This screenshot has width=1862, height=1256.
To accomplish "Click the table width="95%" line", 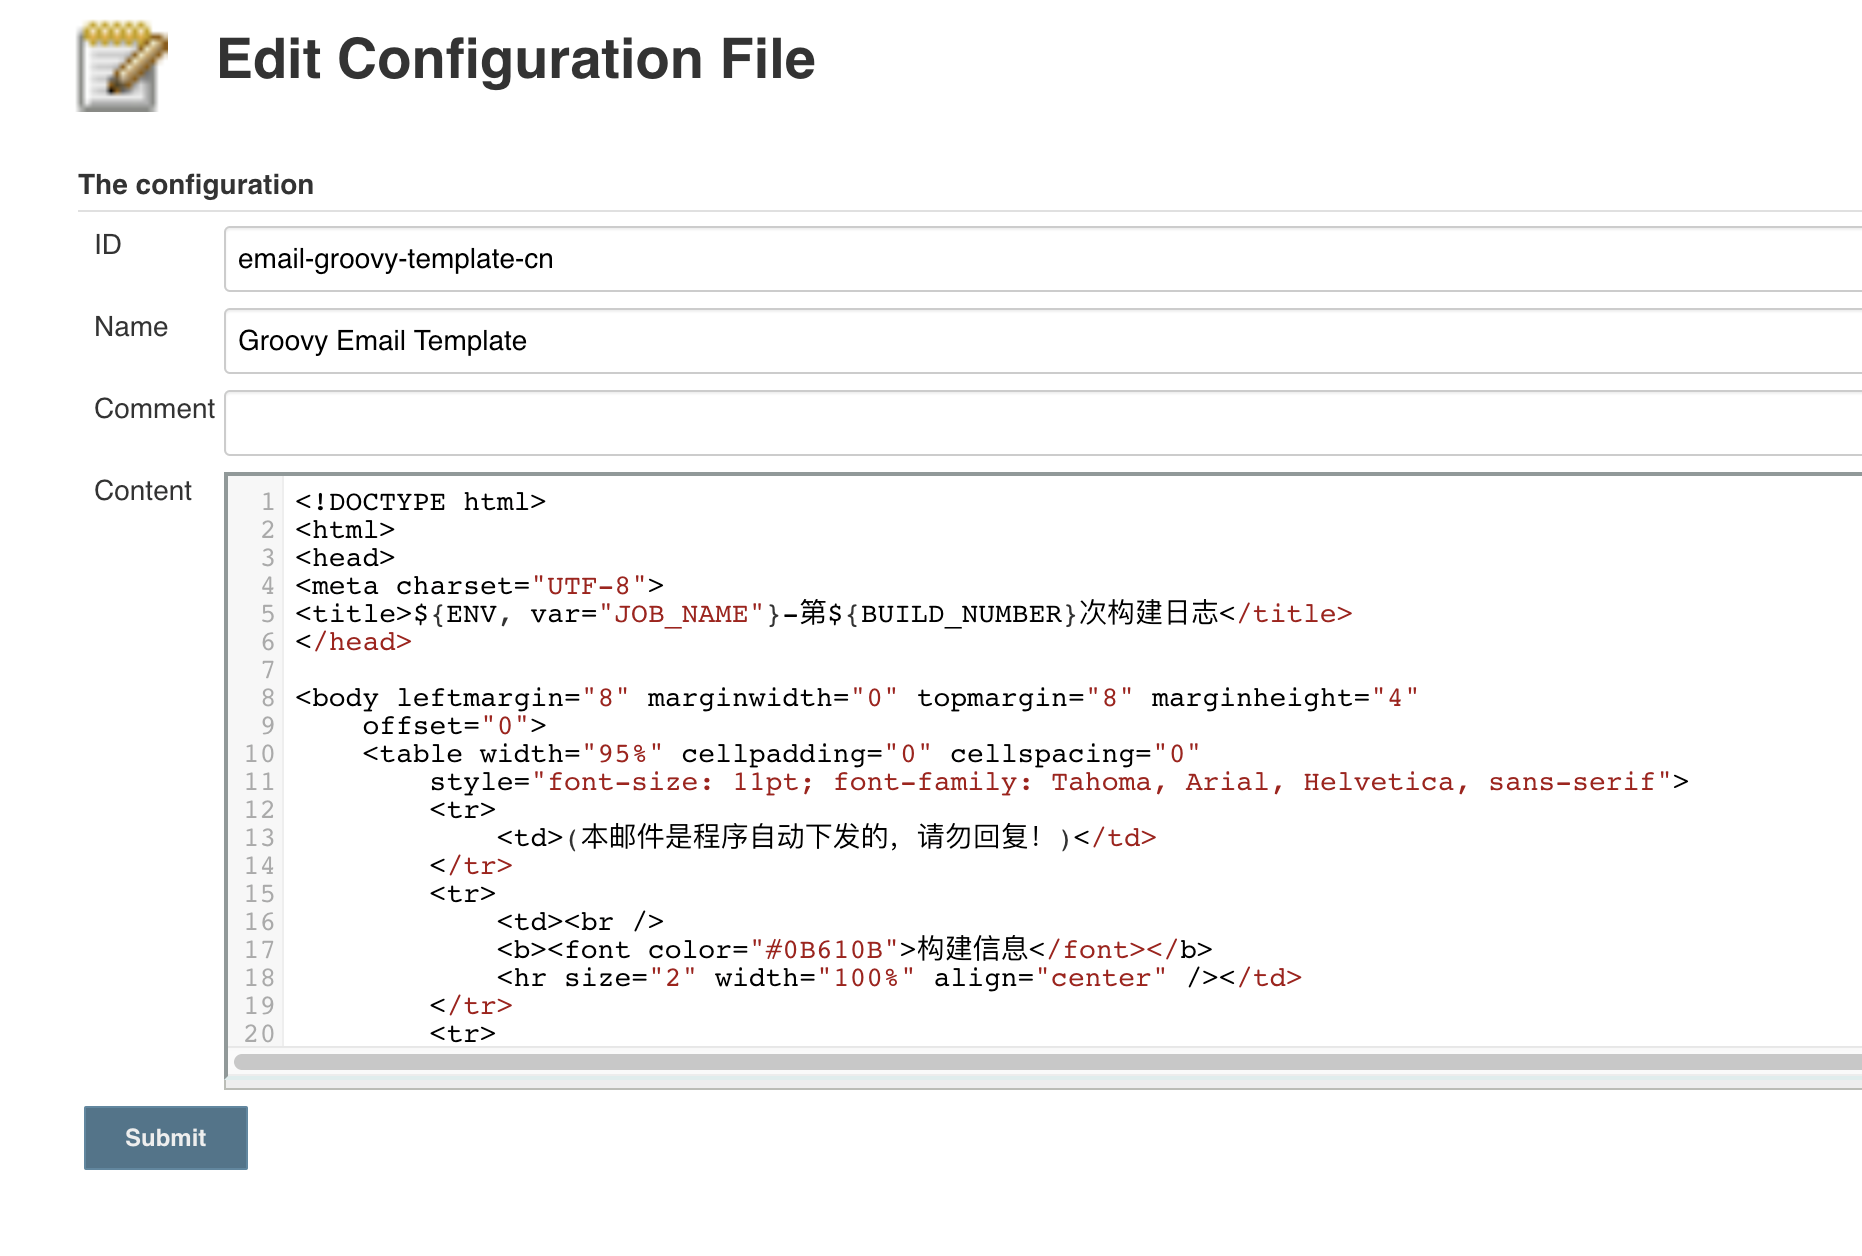I will (x=780, y=754).
